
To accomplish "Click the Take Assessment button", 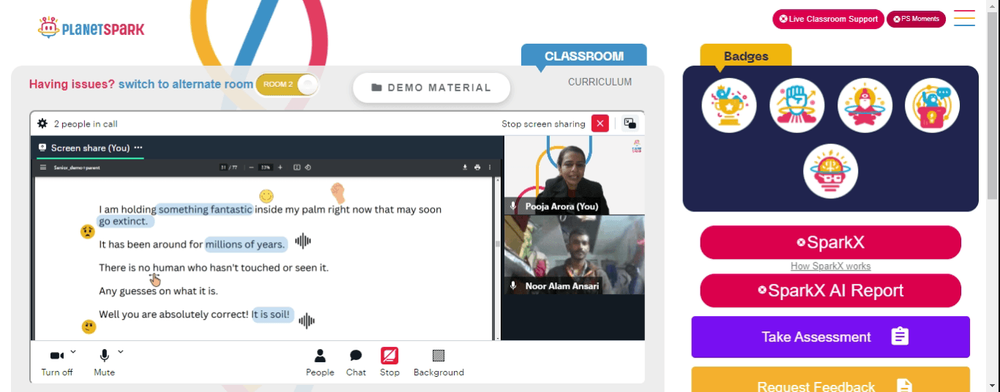I will click(830, 337).
